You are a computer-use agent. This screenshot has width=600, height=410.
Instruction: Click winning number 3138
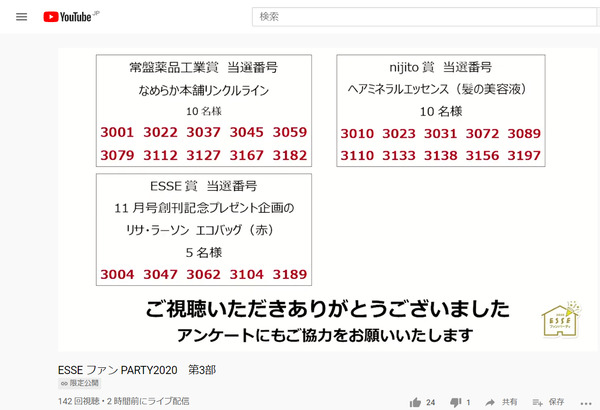440,156
